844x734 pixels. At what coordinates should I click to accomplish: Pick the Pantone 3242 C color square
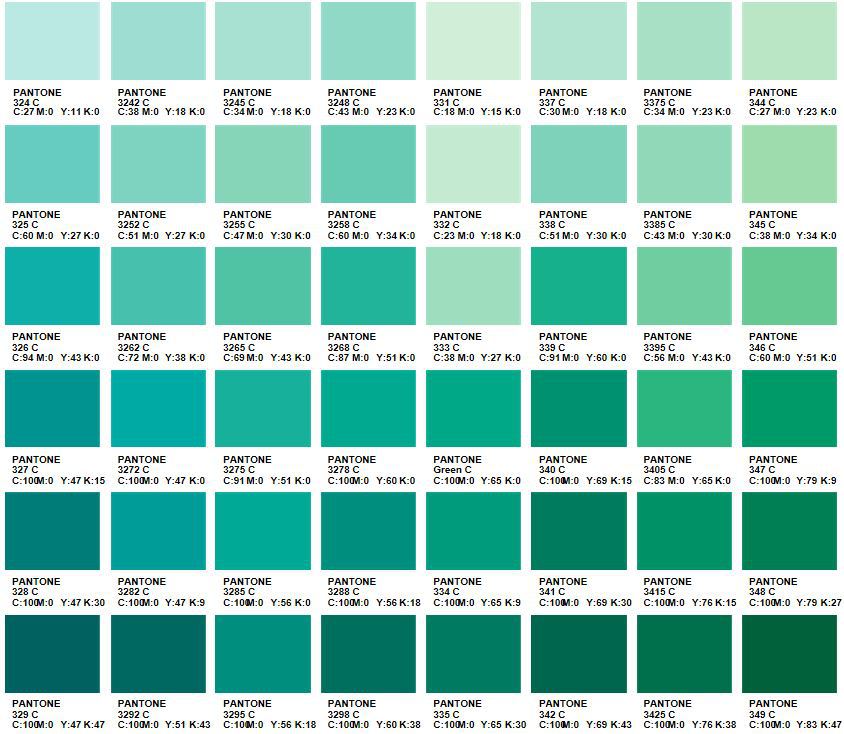pos(158,41)
